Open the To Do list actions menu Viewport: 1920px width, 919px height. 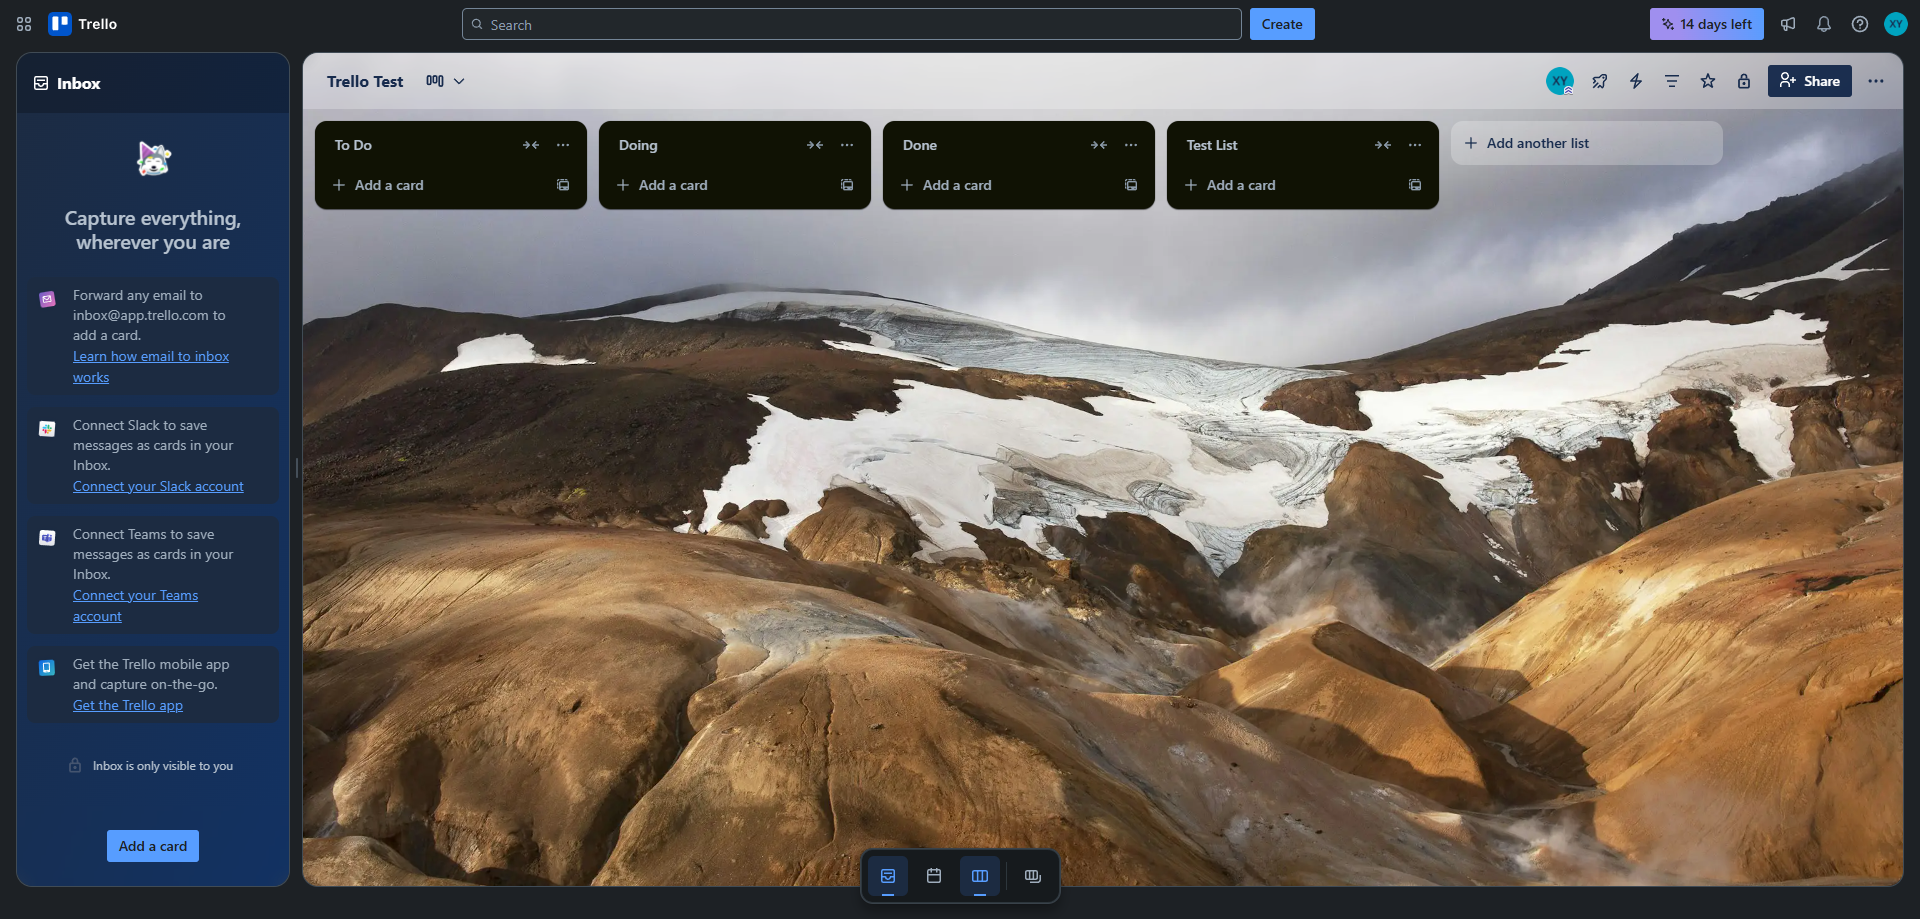563,145
